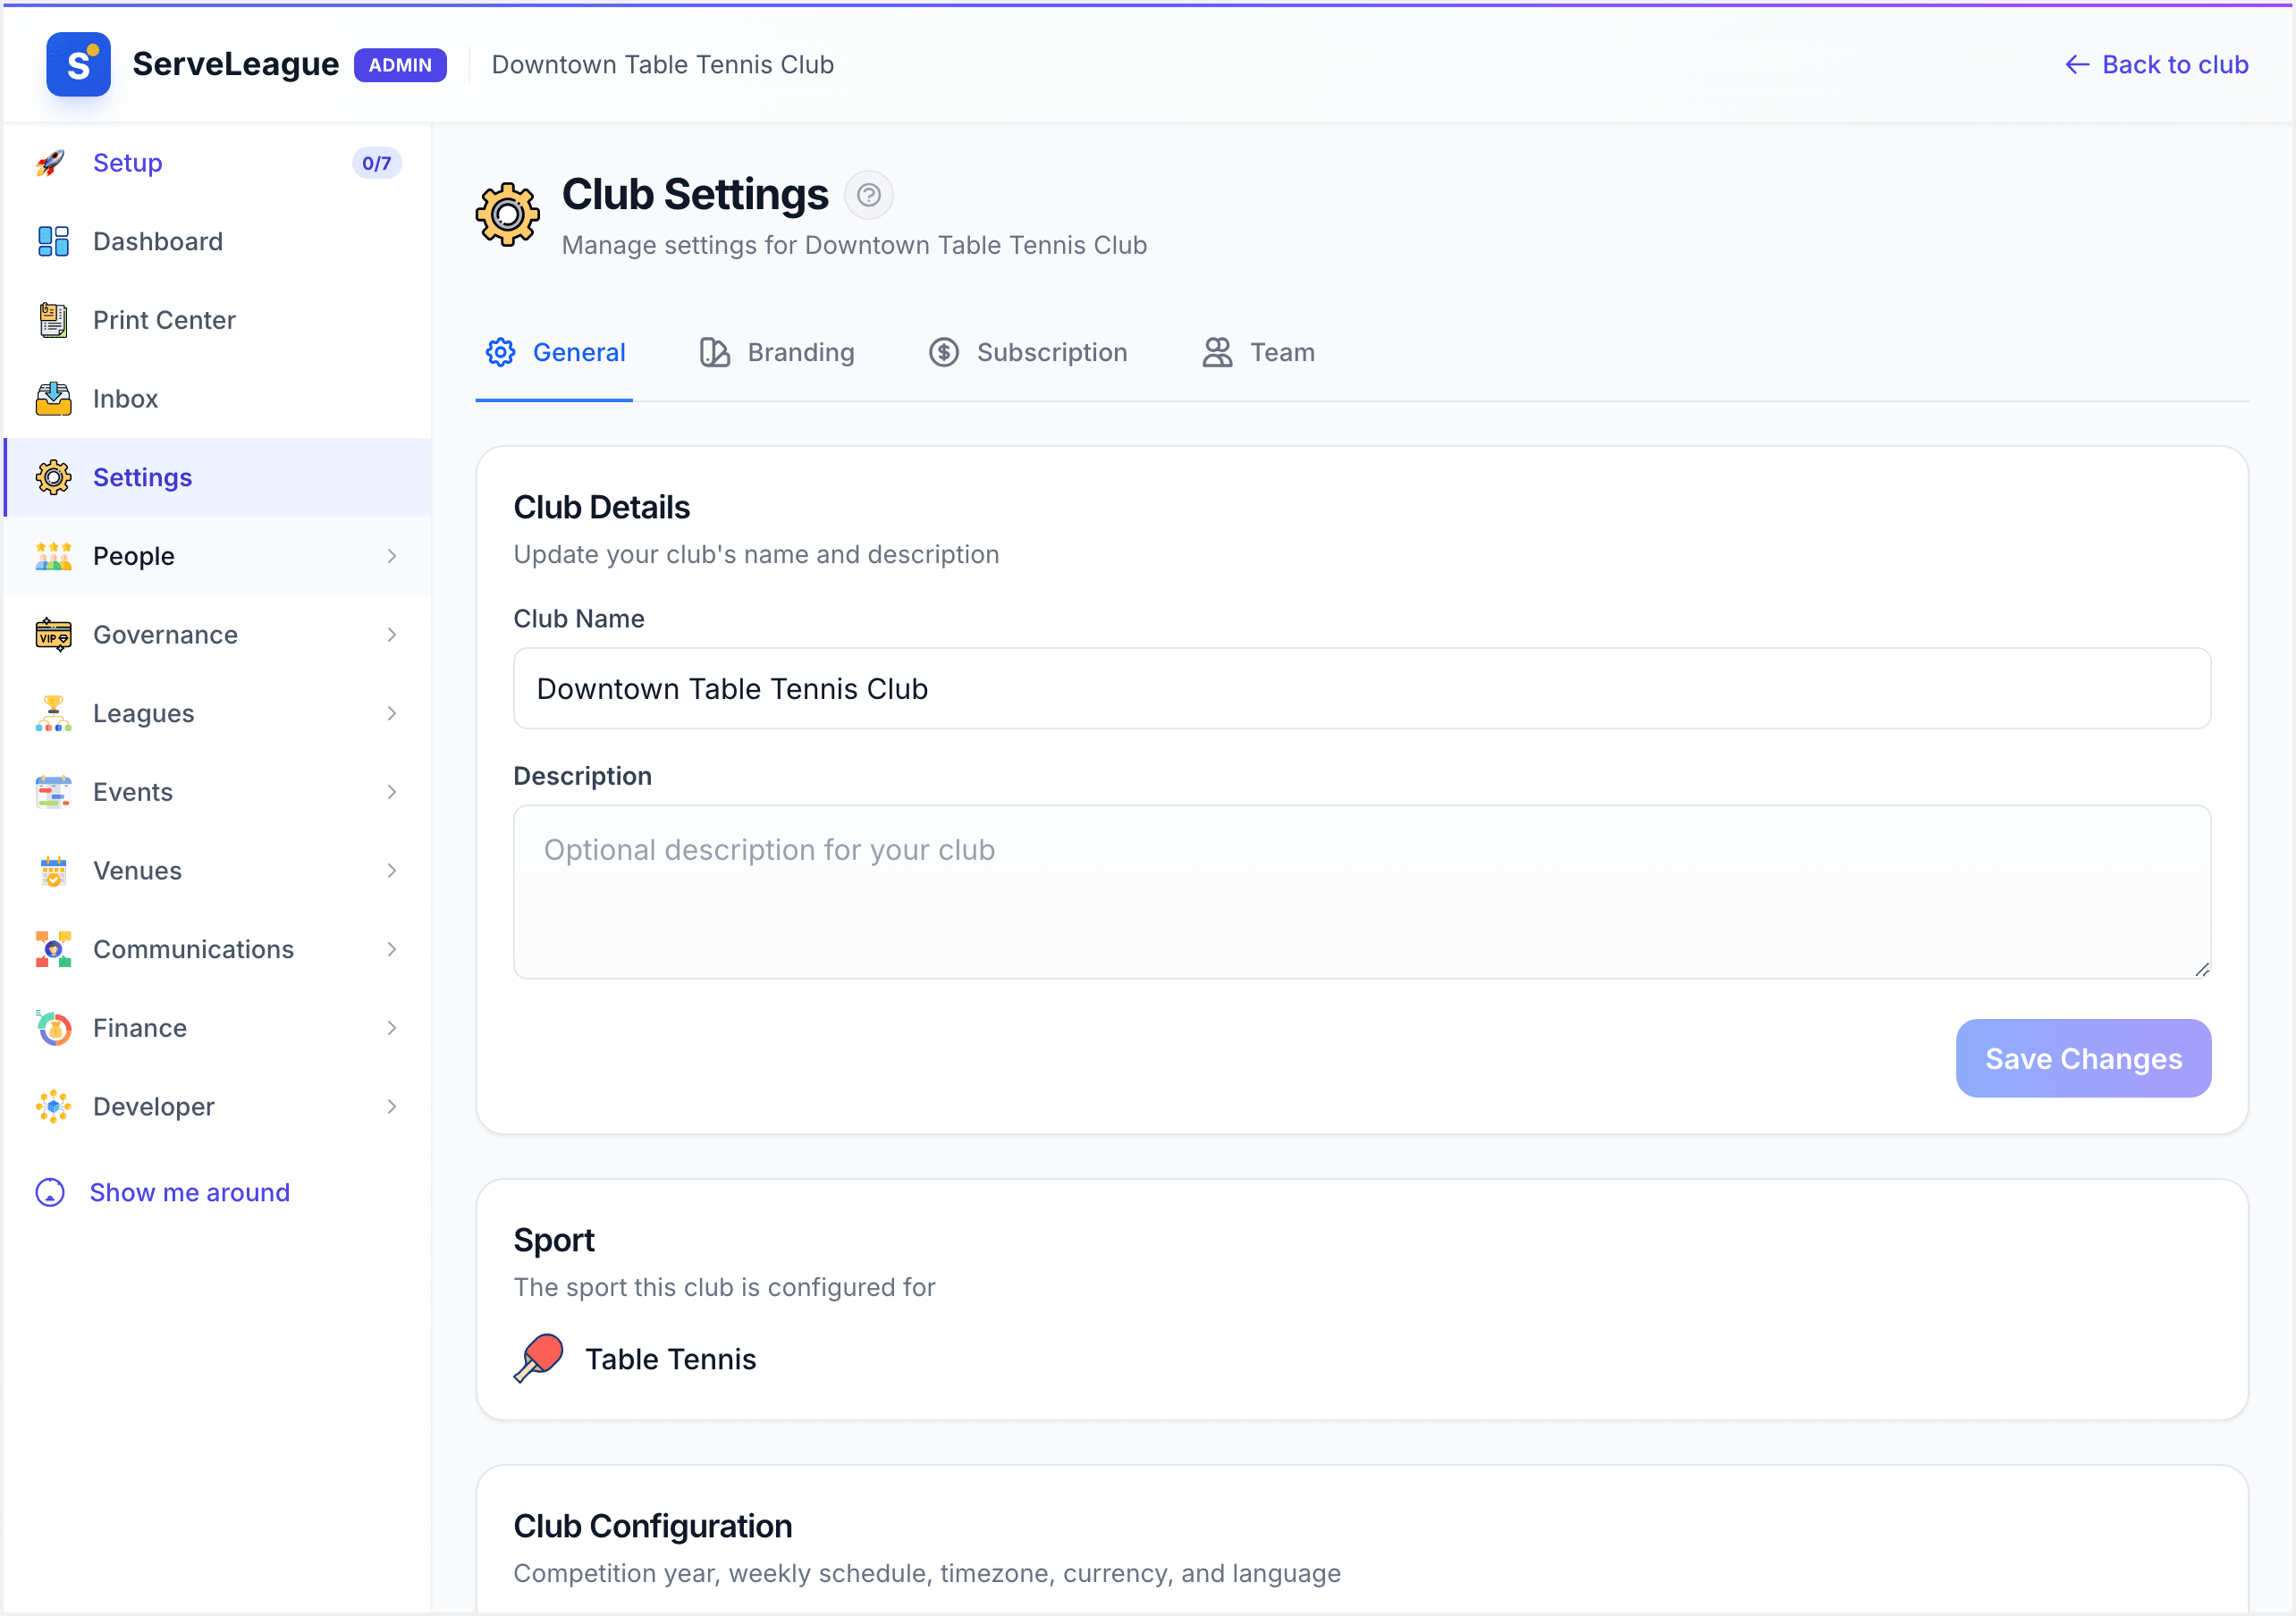This screenshot has width=2296, height=1616.
Task: Expand the Venues section chevron
Action: 391,871
